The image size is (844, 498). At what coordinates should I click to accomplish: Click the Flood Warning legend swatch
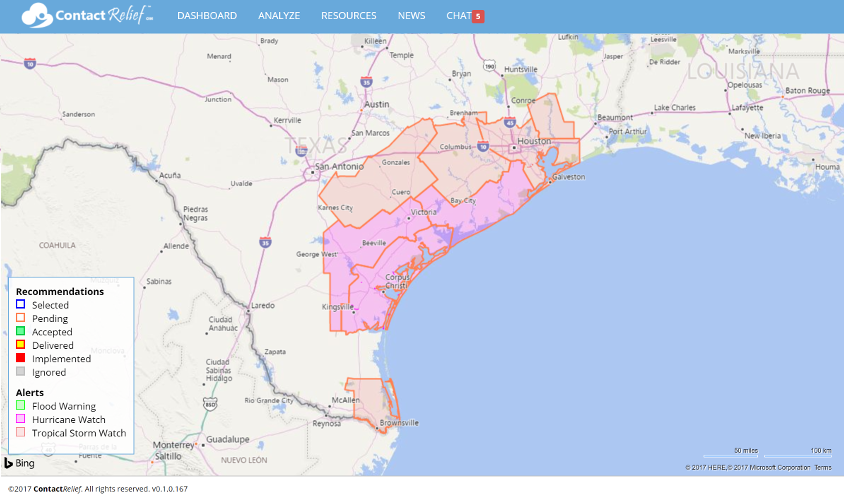pyautogui.click(x=20, y=405)
